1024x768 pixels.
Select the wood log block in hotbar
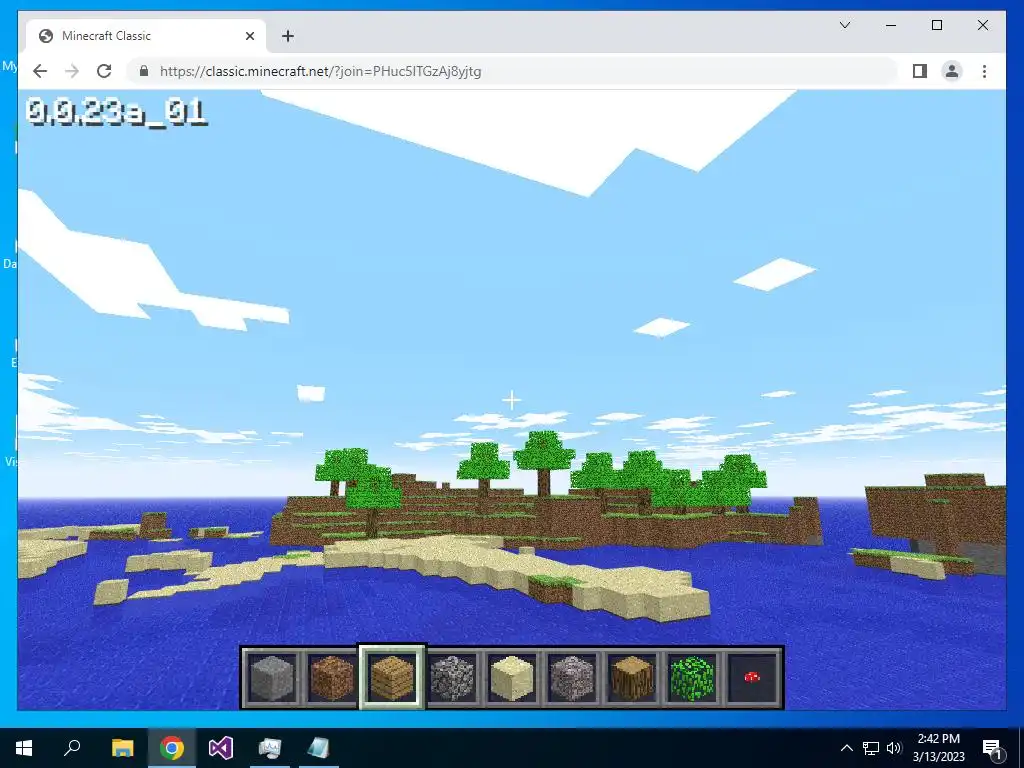click(x=632, y=678)
